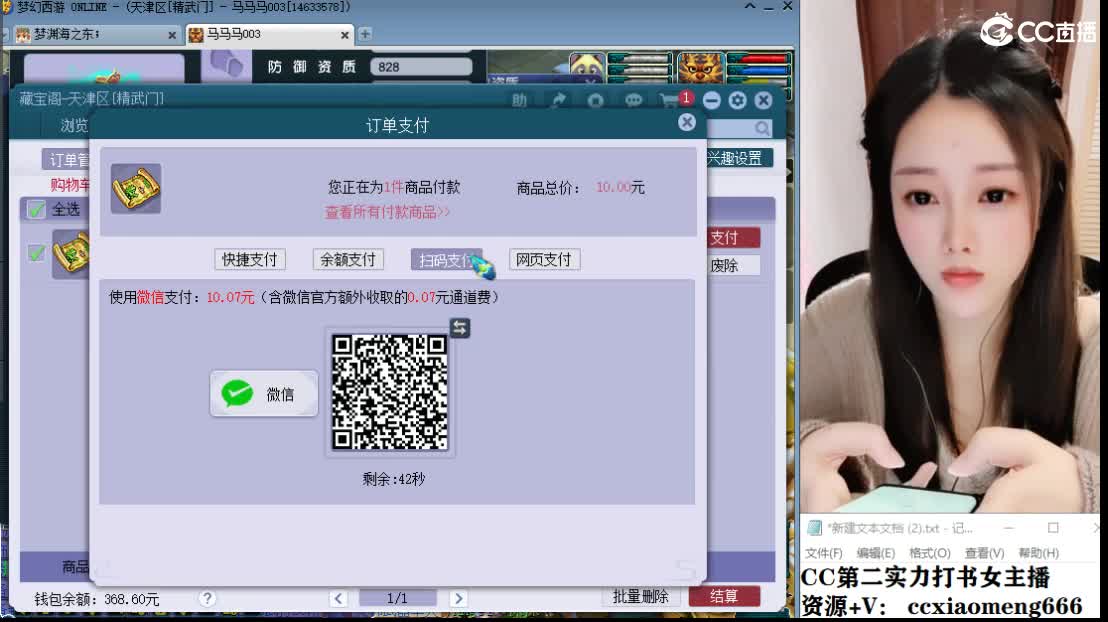
Task: Click the previous page arrow near 1/1
Action: tap(339, 596)
